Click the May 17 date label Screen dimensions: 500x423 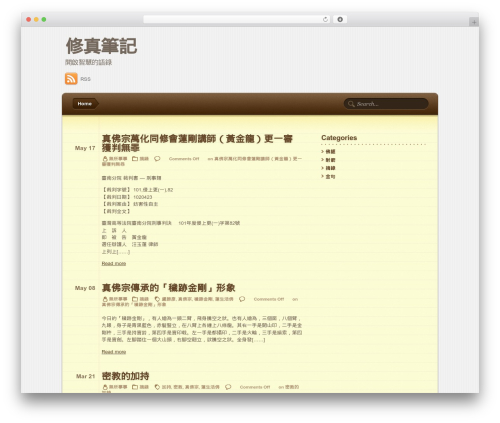click(85, 148)
